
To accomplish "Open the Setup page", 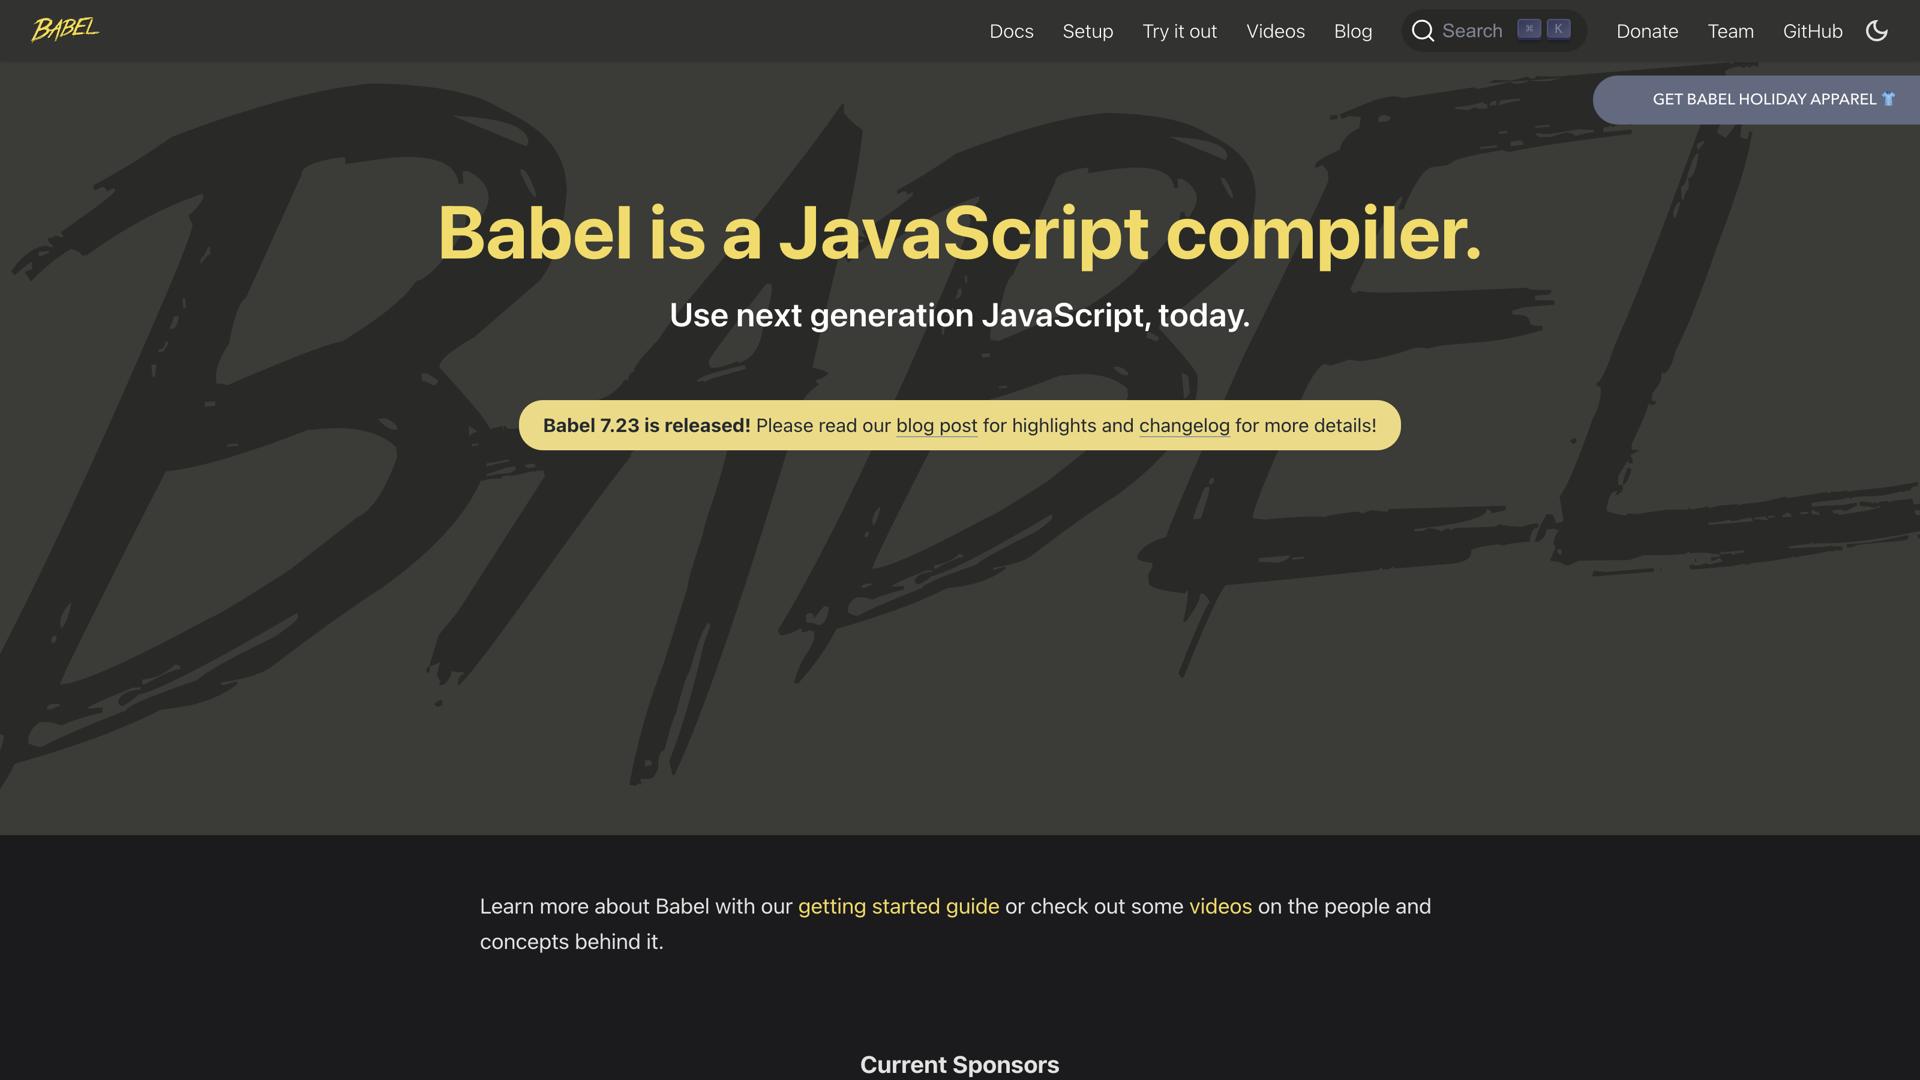I will (1087, 31).
